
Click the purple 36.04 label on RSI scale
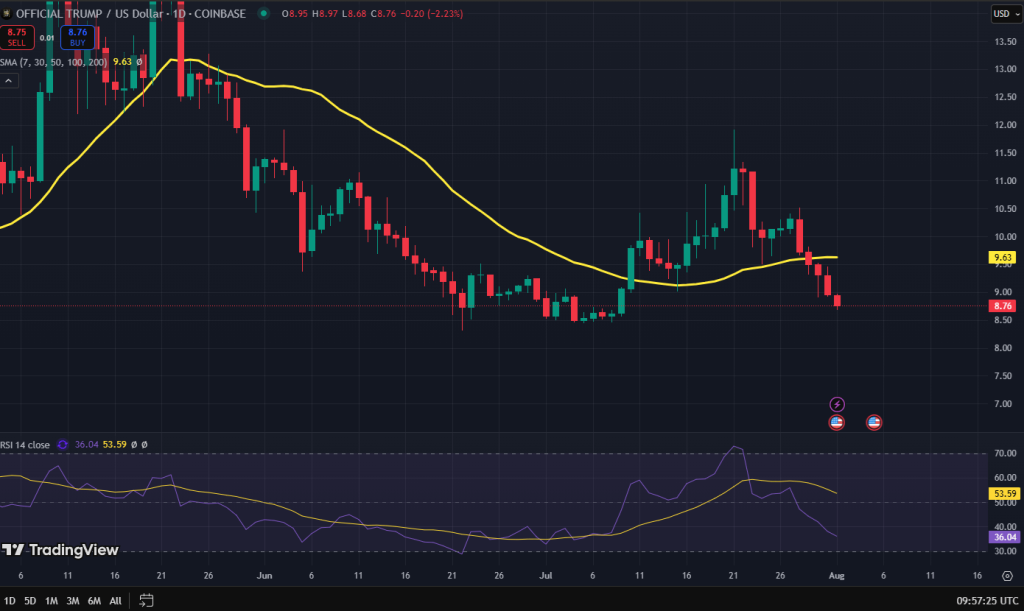(x=1004, y=537)
